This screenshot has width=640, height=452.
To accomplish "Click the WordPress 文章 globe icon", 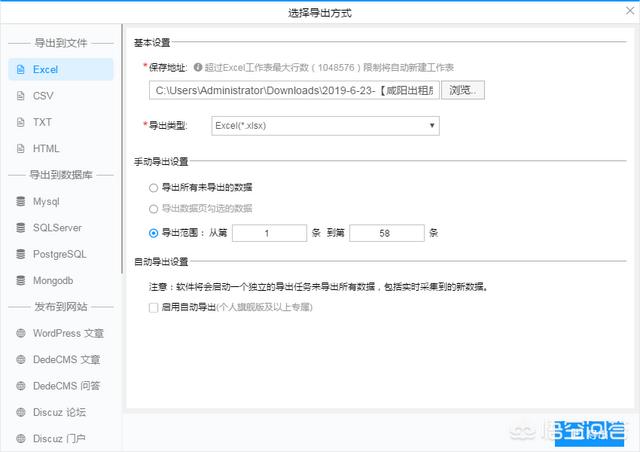I will [x=20, y=333].
